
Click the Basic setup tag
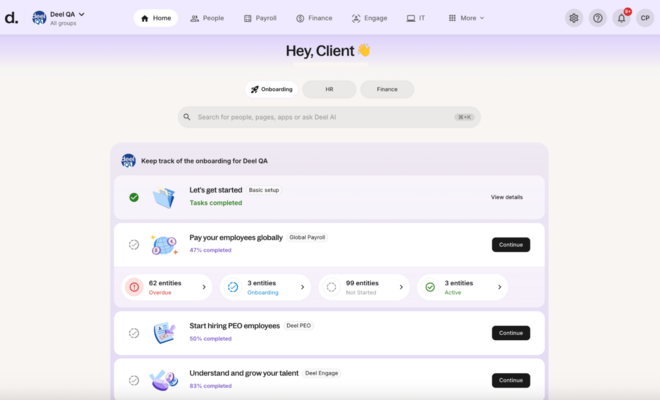[264, 190]
